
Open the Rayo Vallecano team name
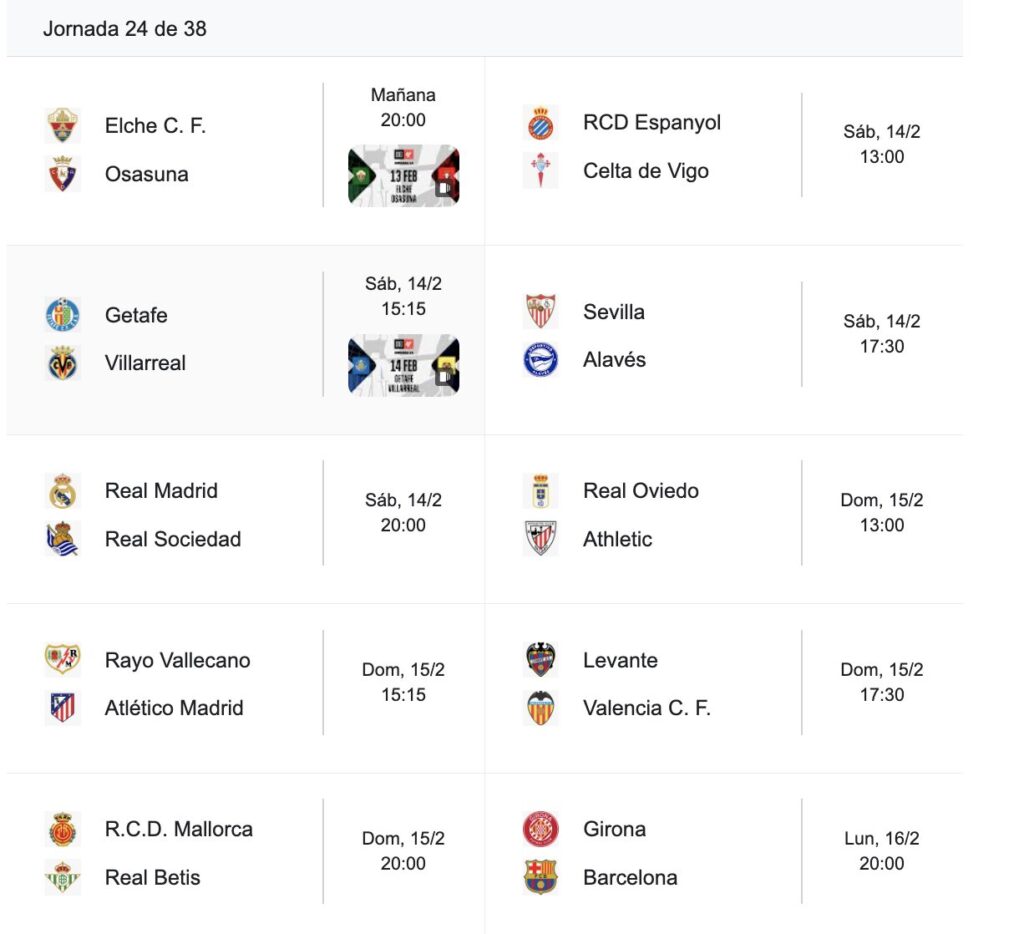point(177,660)
